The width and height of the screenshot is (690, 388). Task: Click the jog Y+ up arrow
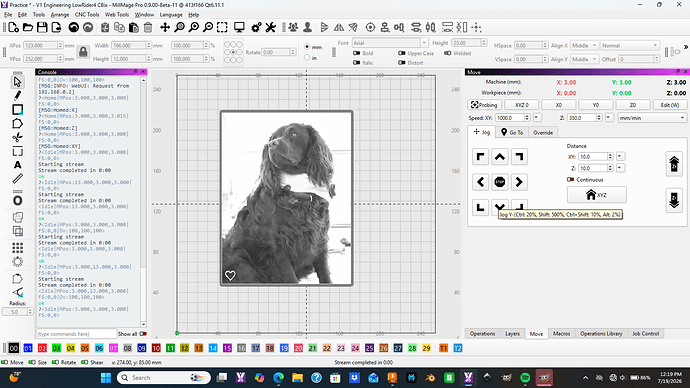pos(499,157)
